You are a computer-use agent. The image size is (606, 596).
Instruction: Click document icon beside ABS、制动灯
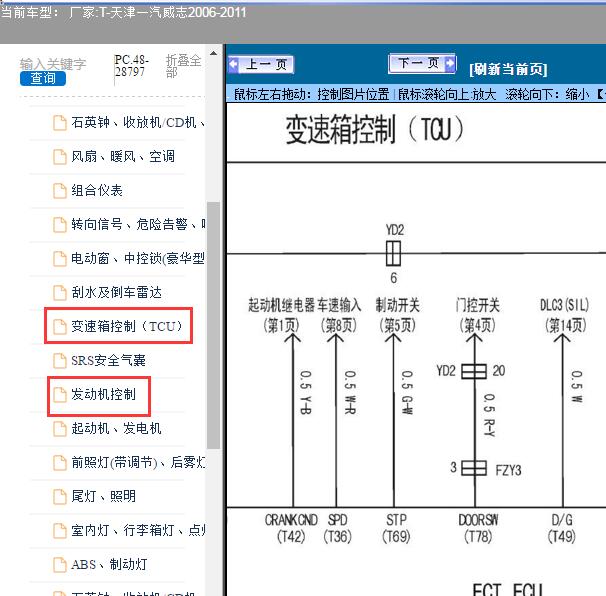(x=60, y=565)
